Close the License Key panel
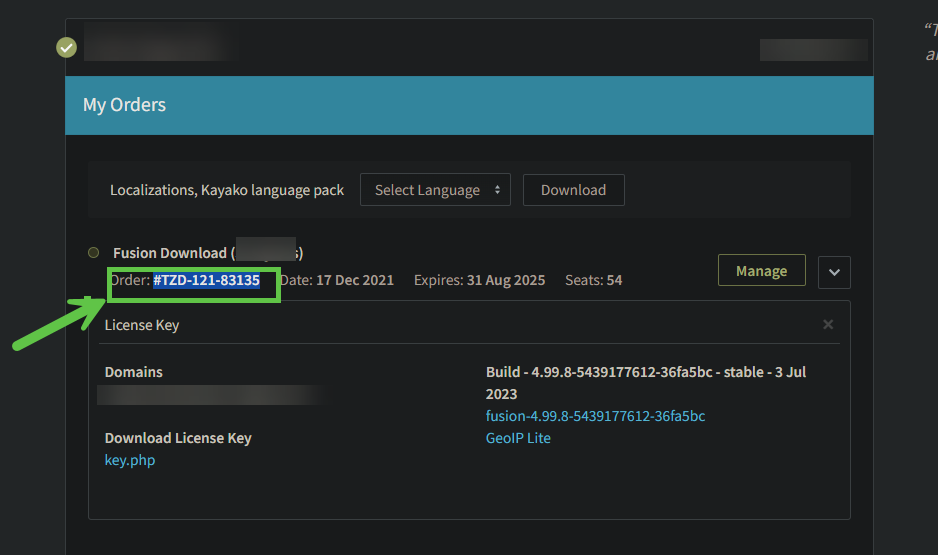Image resolution: width=938 pixels, height=555 pixels. click(828, 324)
